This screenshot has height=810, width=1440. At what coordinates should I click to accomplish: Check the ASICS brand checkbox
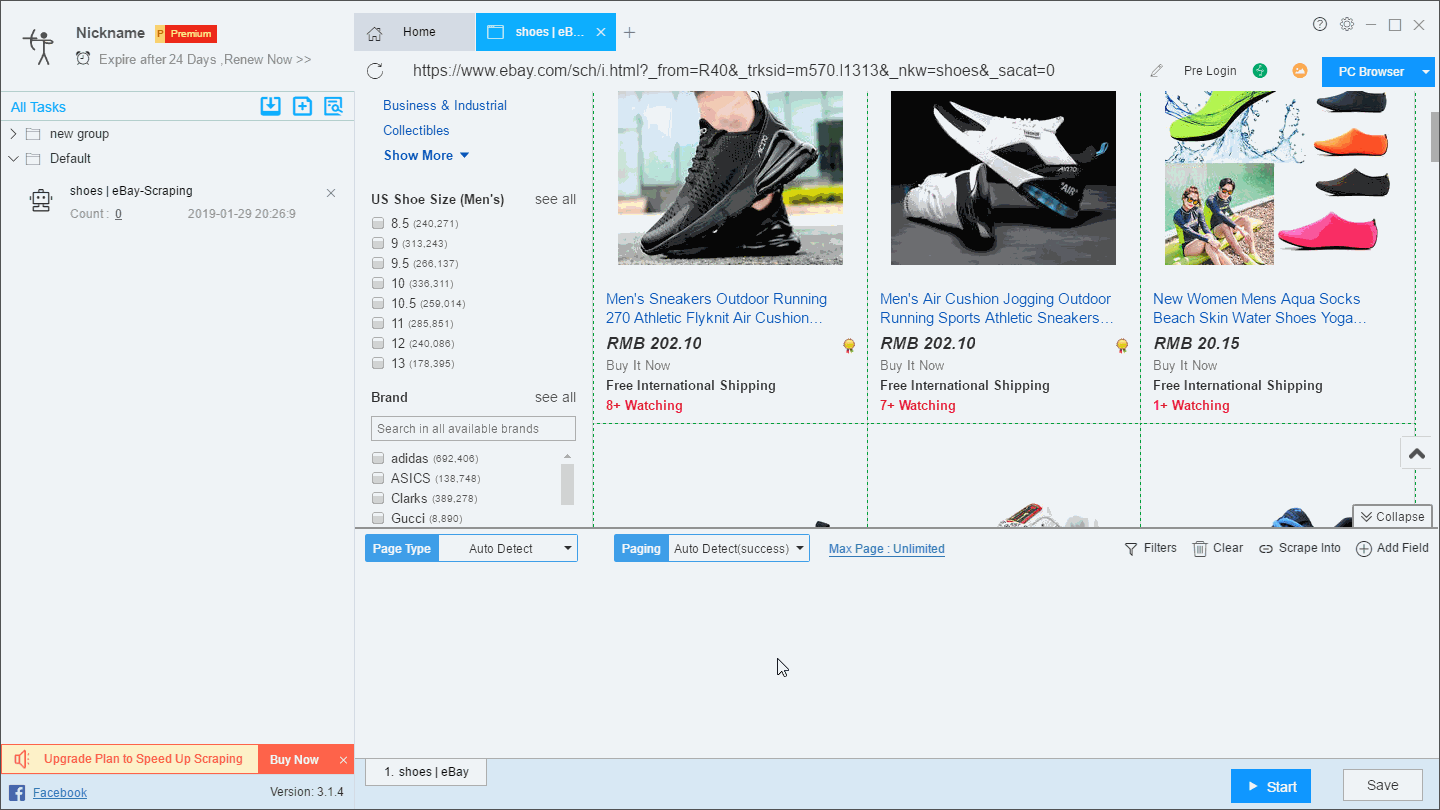point(378,478)
